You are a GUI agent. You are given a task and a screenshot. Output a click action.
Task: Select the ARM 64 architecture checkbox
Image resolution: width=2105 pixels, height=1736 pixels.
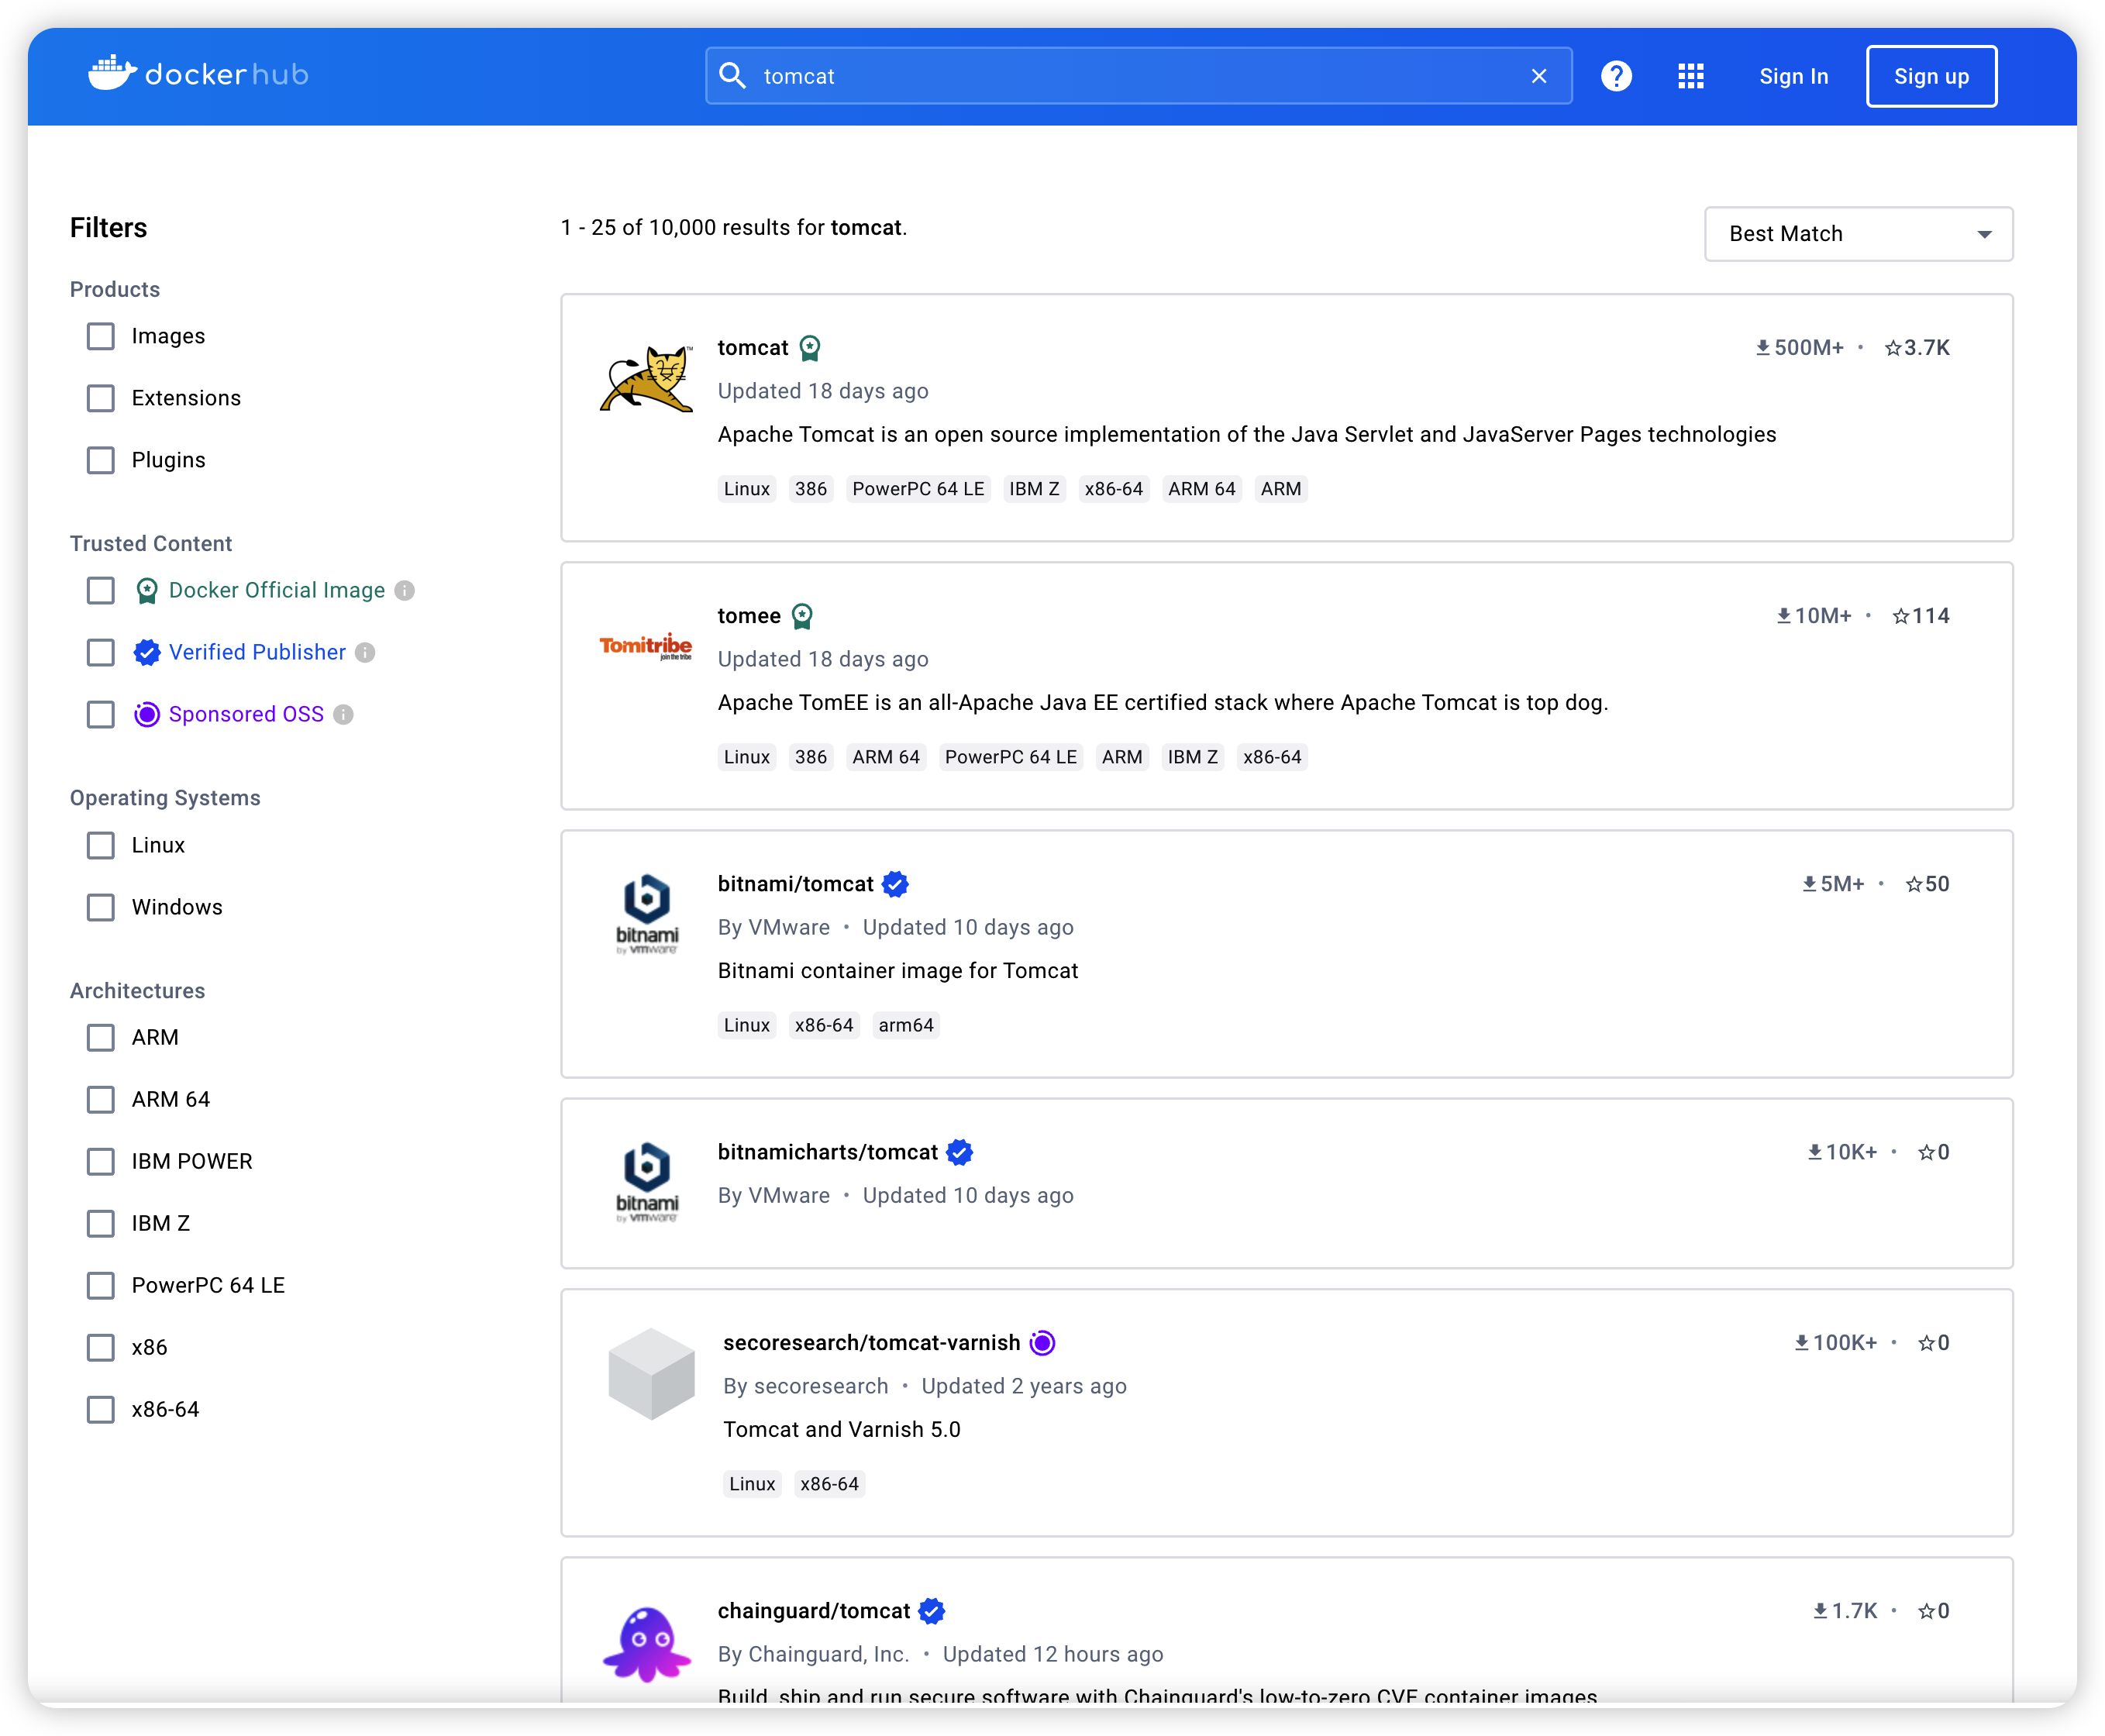(x=101, y=1099)
